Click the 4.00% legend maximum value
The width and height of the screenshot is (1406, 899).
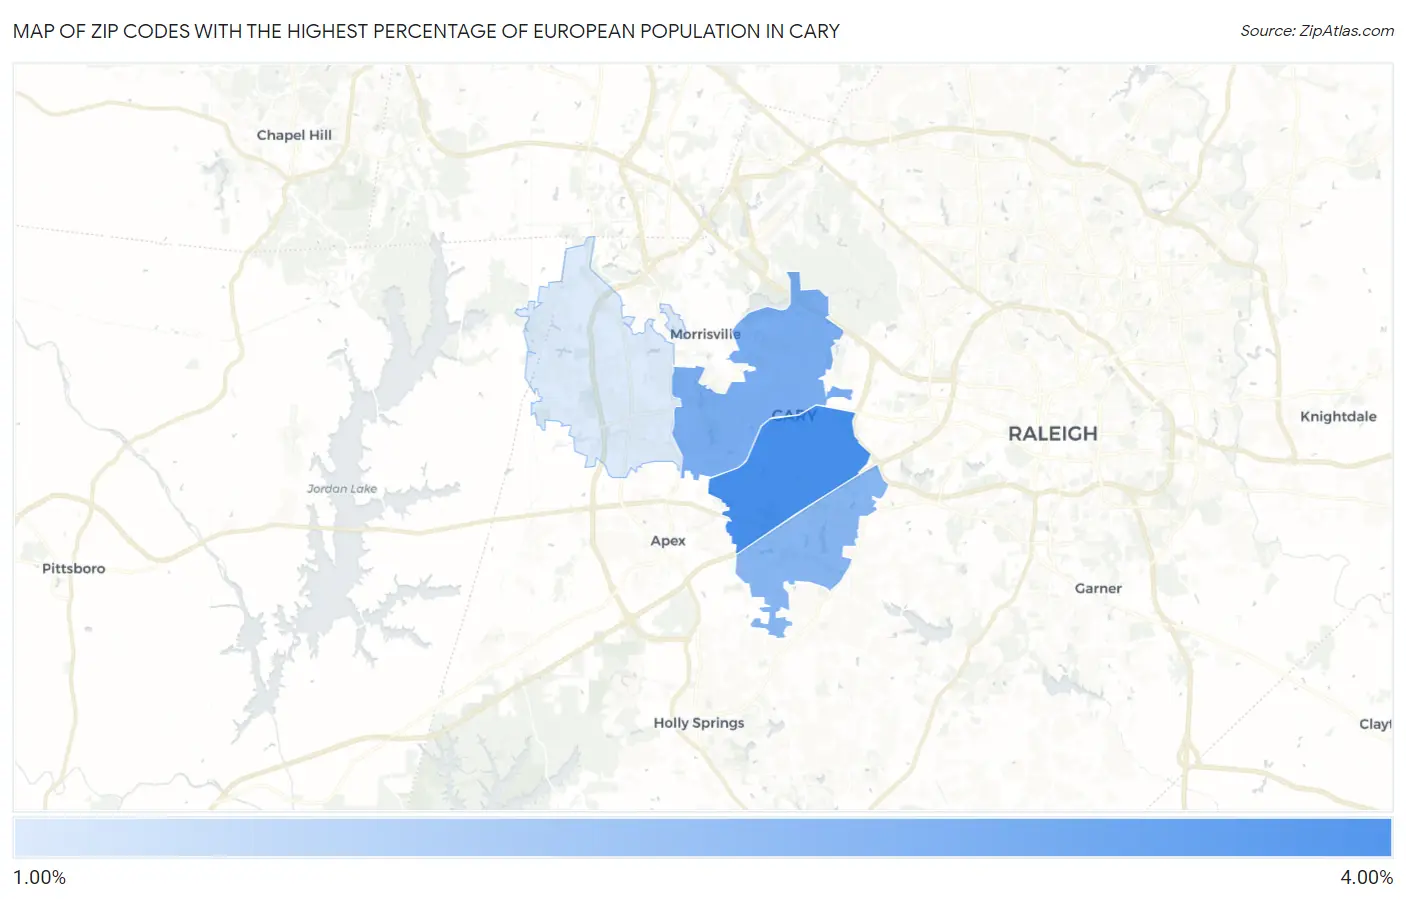(1366, 878)
